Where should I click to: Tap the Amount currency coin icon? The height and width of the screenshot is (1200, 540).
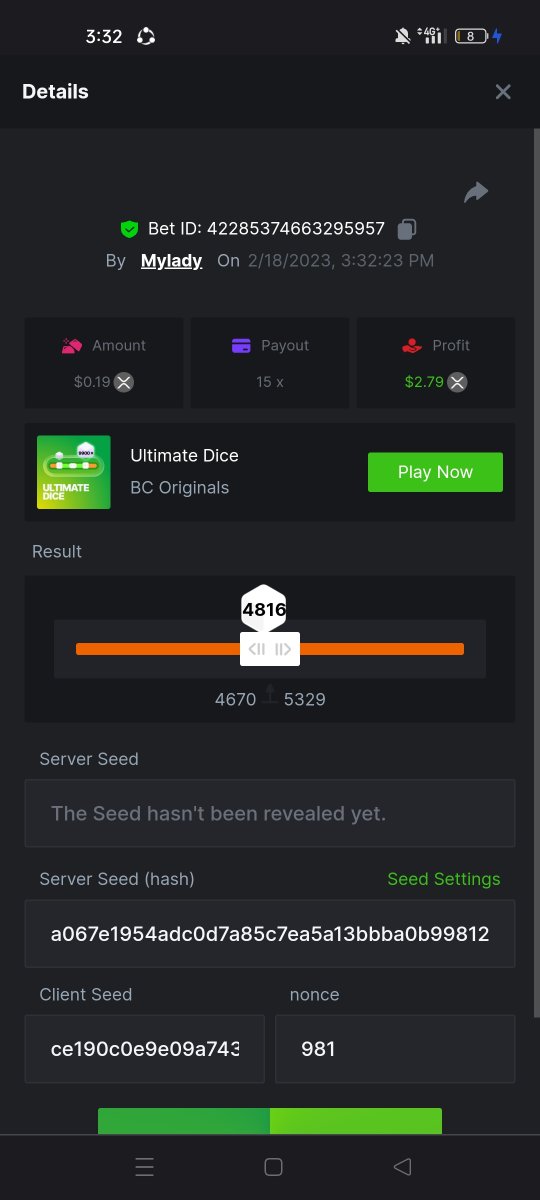point(123,382)
